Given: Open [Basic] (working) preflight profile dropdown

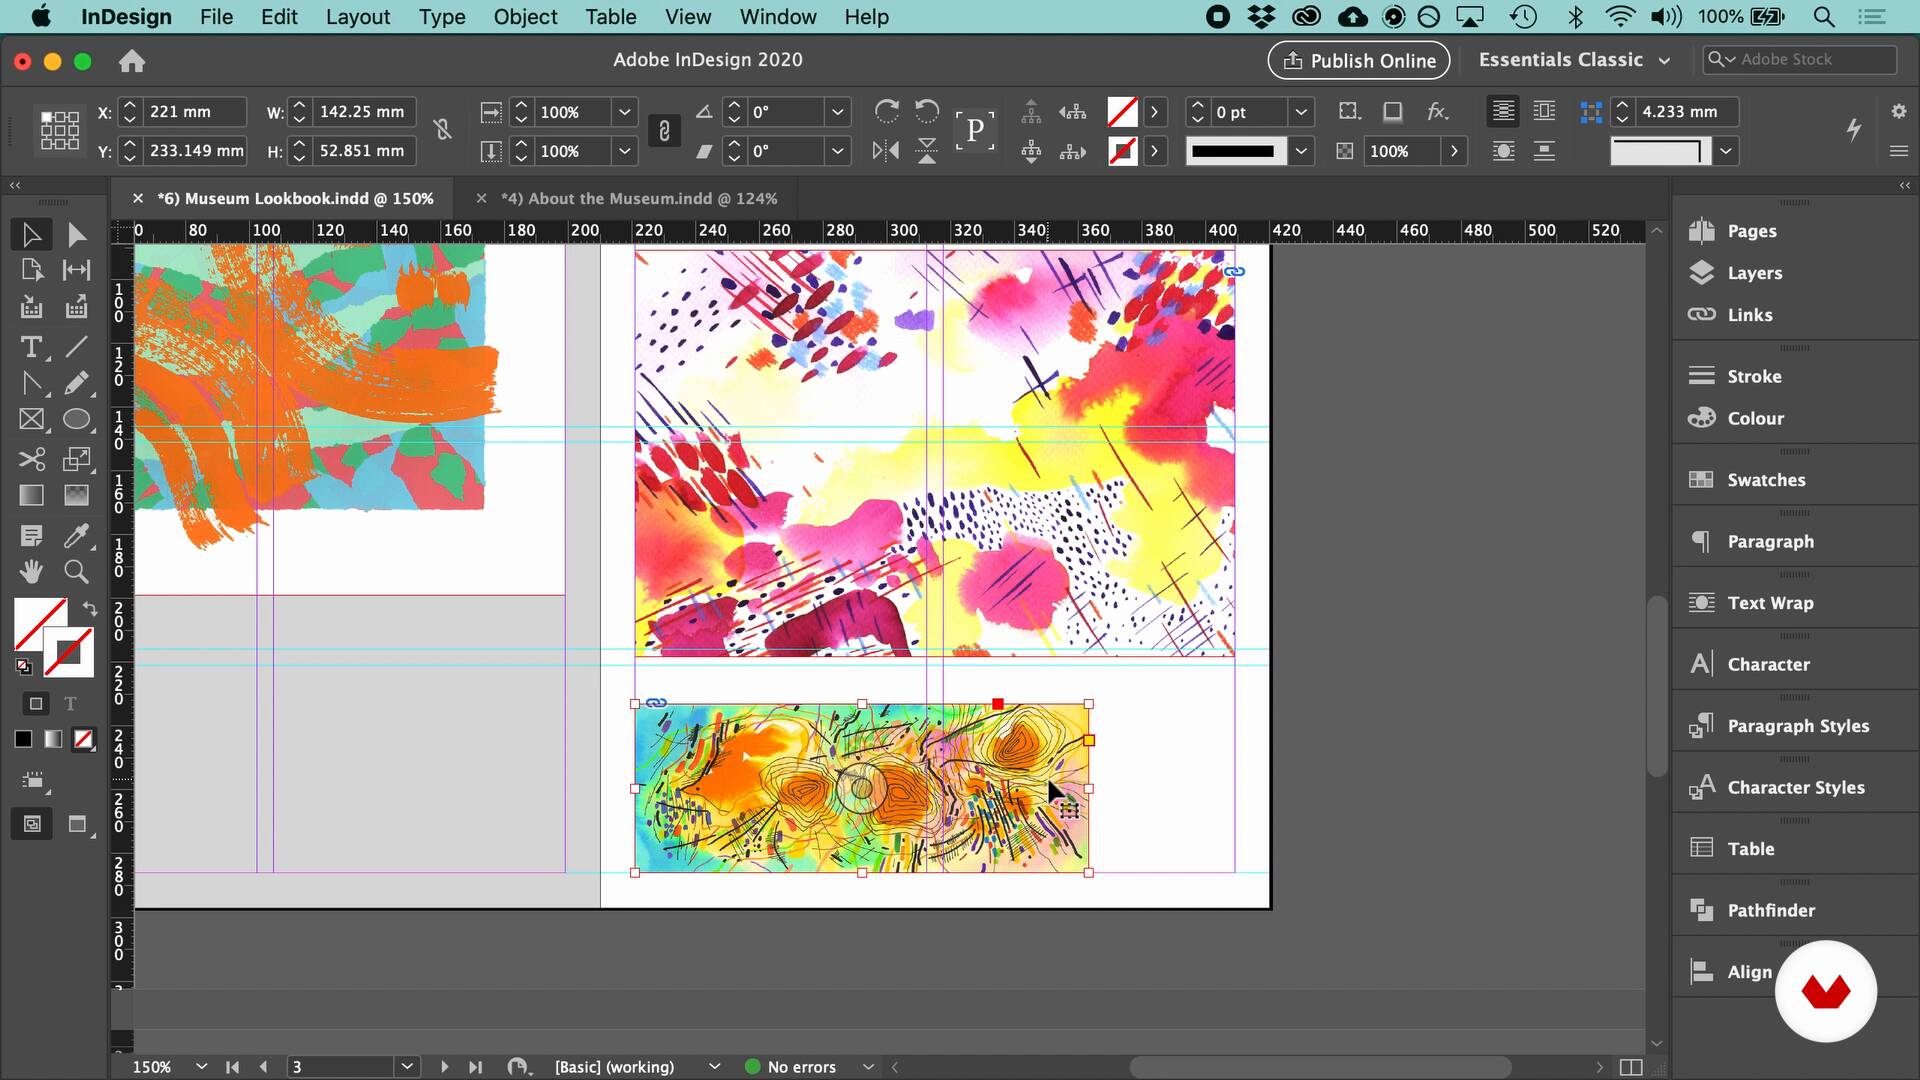Looking at the screenshot, I should point(714,1067).
